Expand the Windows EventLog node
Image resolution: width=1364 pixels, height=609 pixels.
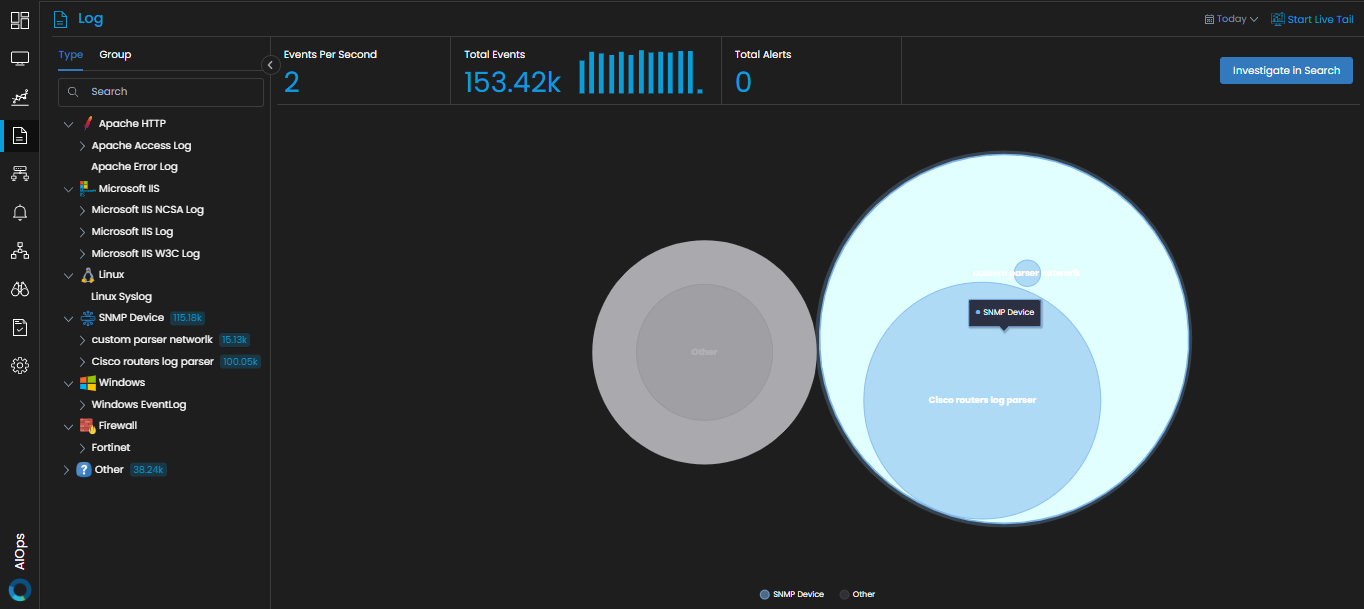pos(83,405)
